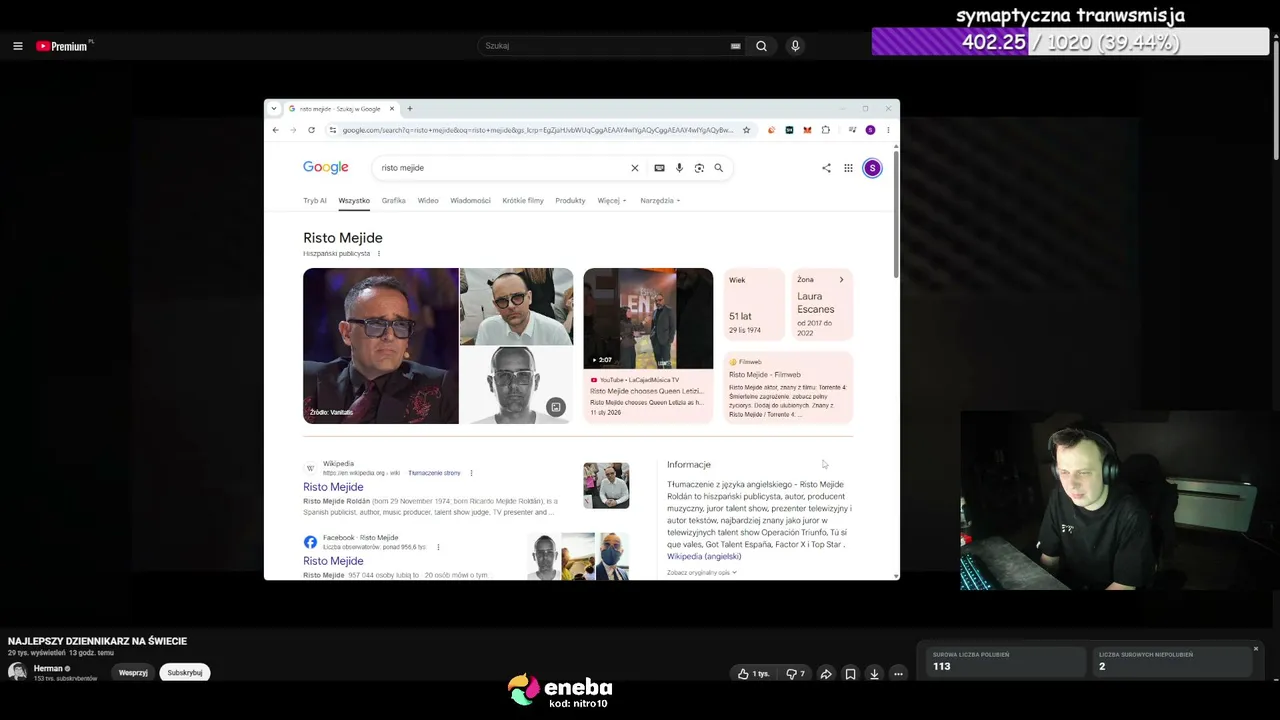Viewport: 1280px width, 720px height.
Task: Open the Google apps grid
Action: coord(848,168)
